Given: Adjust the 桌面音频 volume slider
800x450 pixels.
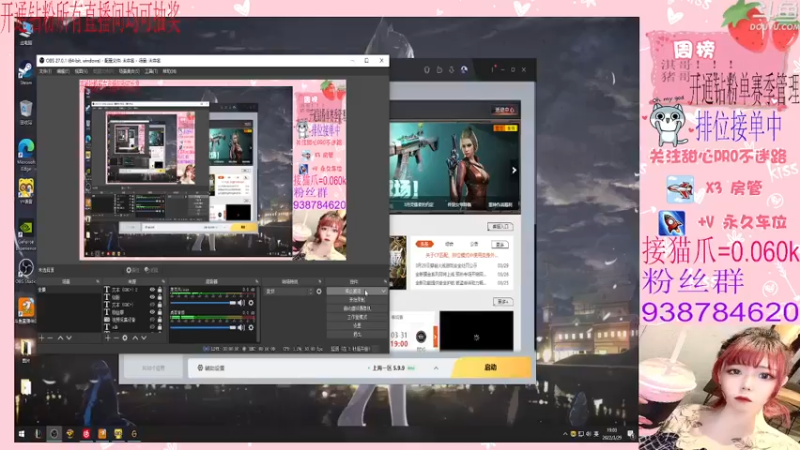Looking at the screenshot, I should 203,328.
